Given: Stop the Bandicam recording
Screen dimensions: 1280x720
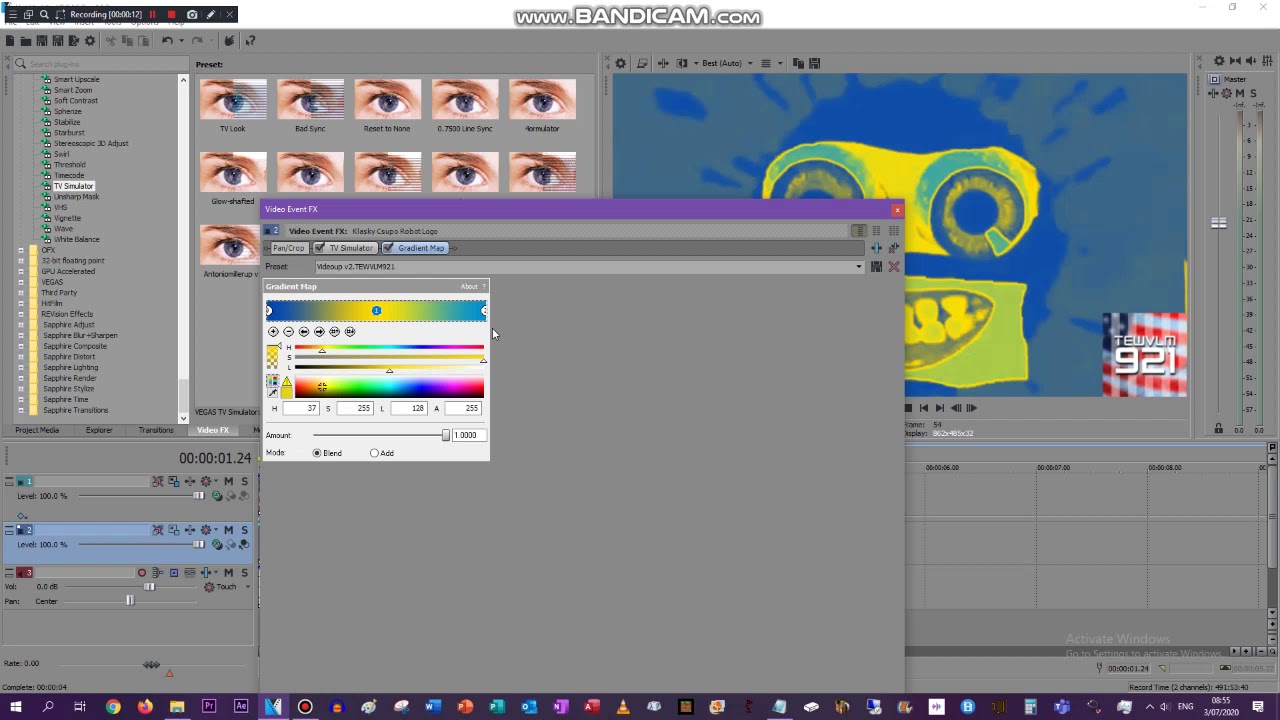Looking at the screenshot, I should click(x=171, y=15).
